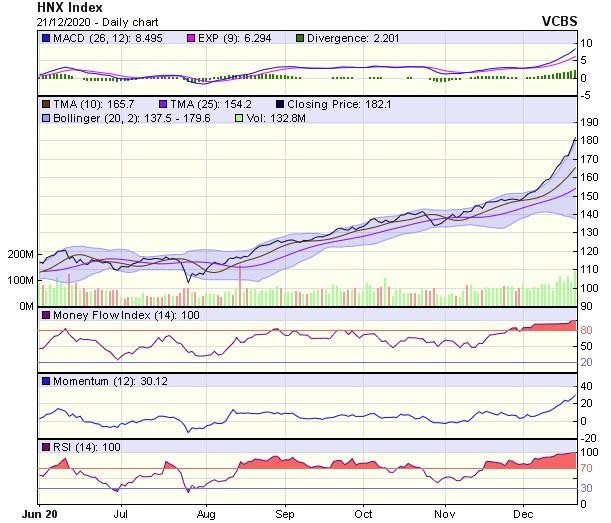Click the brown TMA (10) legend swatch
Screen dimensions: 611x523
pos(46,104)
